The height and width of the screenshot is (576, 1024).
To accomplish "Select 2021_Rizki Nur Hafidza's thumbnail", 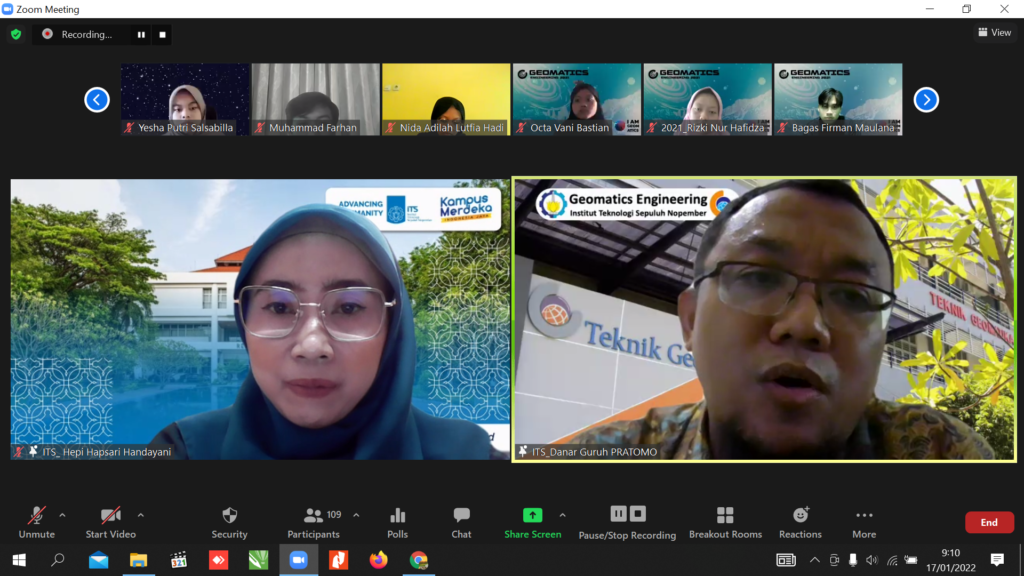I will pos(707,99).
